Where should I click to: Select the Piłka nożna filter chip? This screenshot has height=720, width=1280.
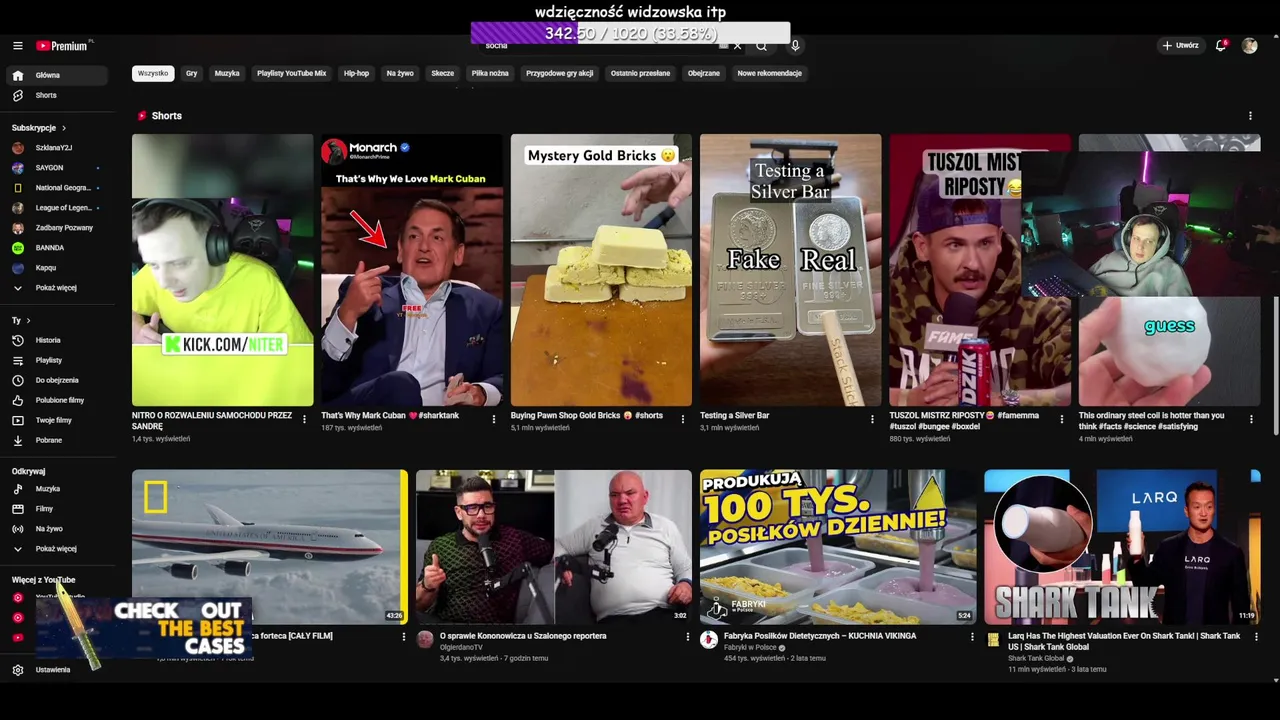(490, 73)
